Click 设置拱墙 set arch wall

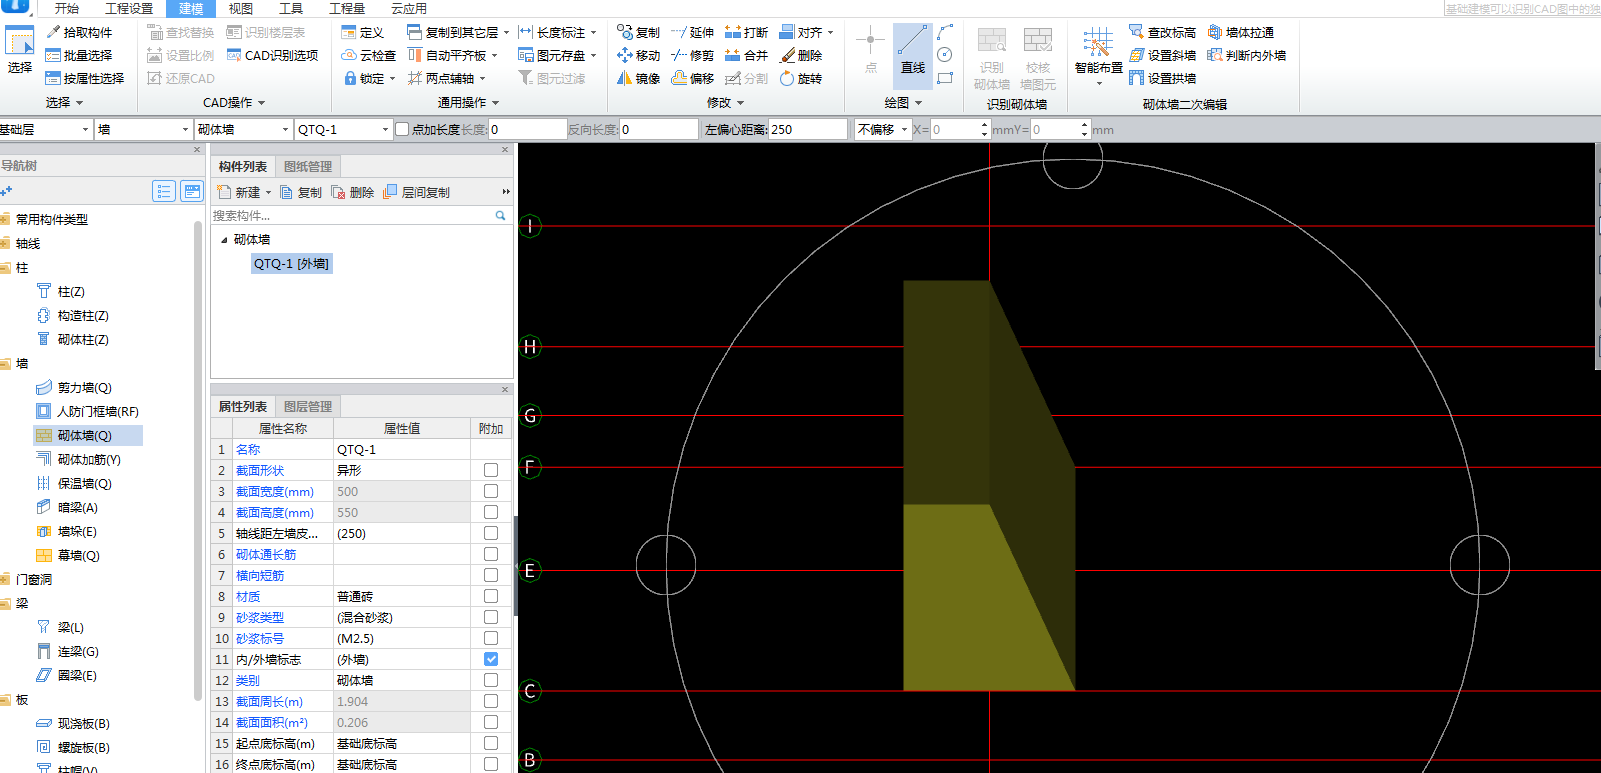tap(1162, 78)
